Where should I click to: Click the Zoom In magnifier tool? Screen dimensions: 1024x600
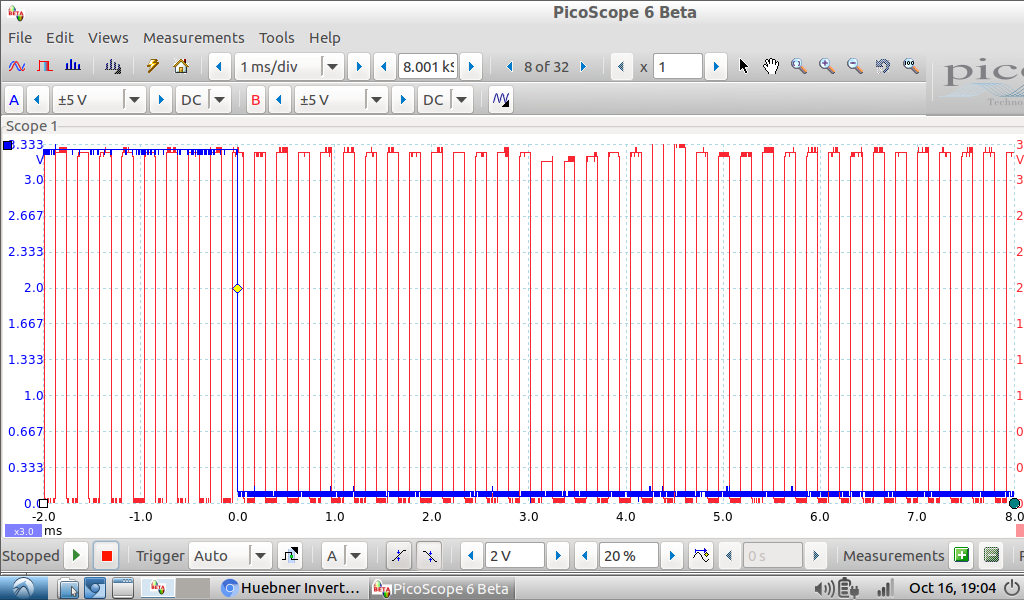point(827,67)
